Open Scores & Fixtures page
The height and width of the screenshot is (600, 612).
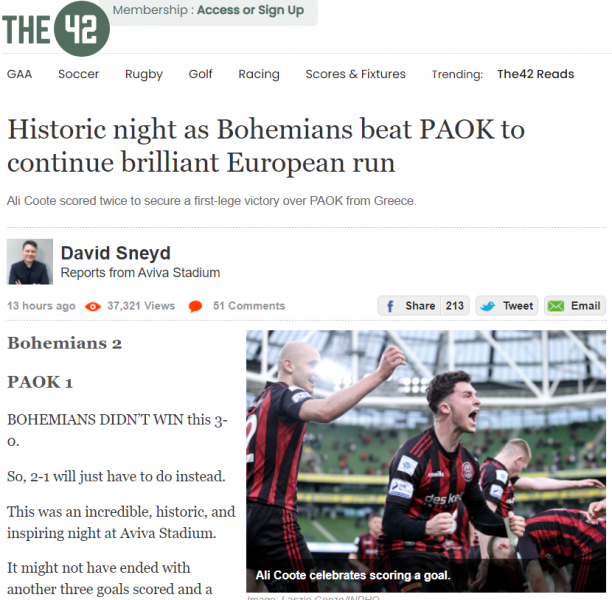356,74
